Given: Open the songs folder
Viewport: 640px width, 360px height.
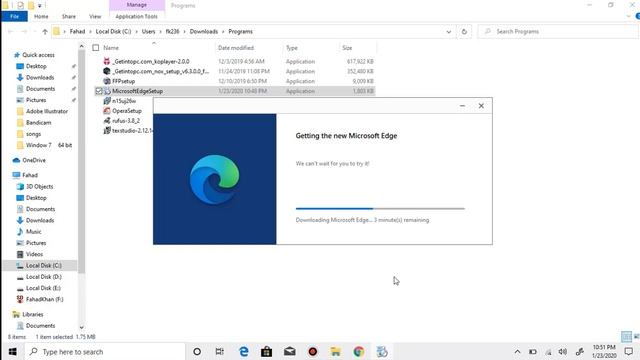Looking at the screenshot, I should tap(33, 134).
